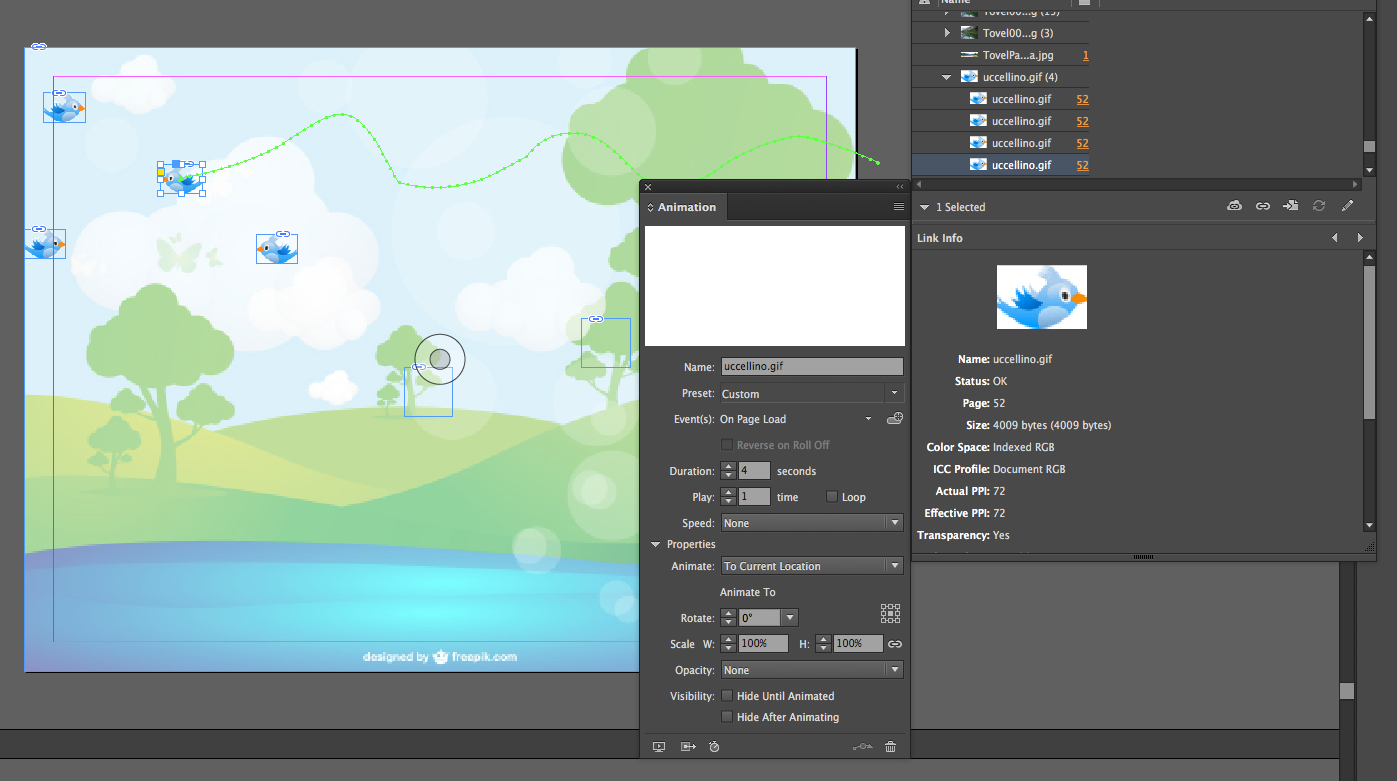The image size is (1397, 781).
Task: Click the Convert to Motion Path icon
Action: (863, 746)
